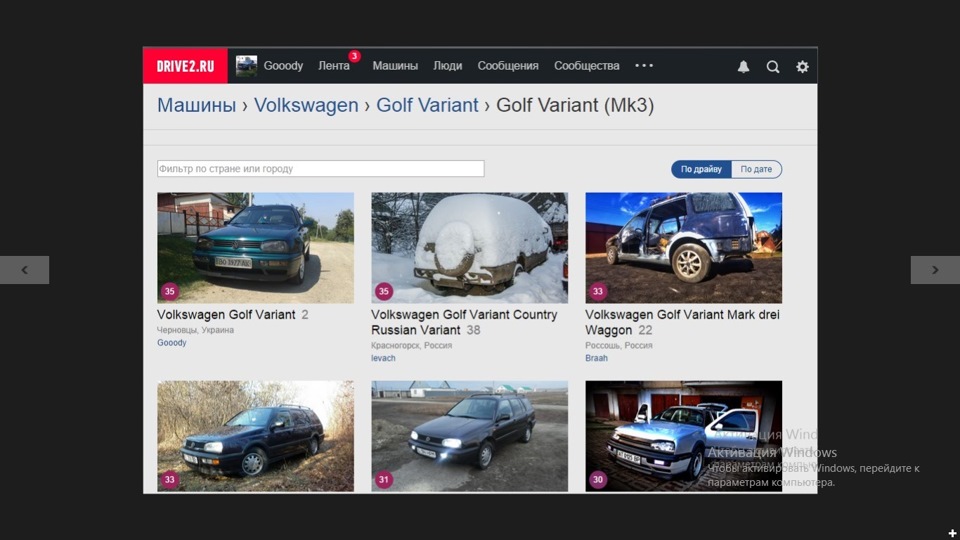The width and height of the screenshot is (960, 540).
Task: Go to previous image with left arrow
Action: [x=24, y=269]
